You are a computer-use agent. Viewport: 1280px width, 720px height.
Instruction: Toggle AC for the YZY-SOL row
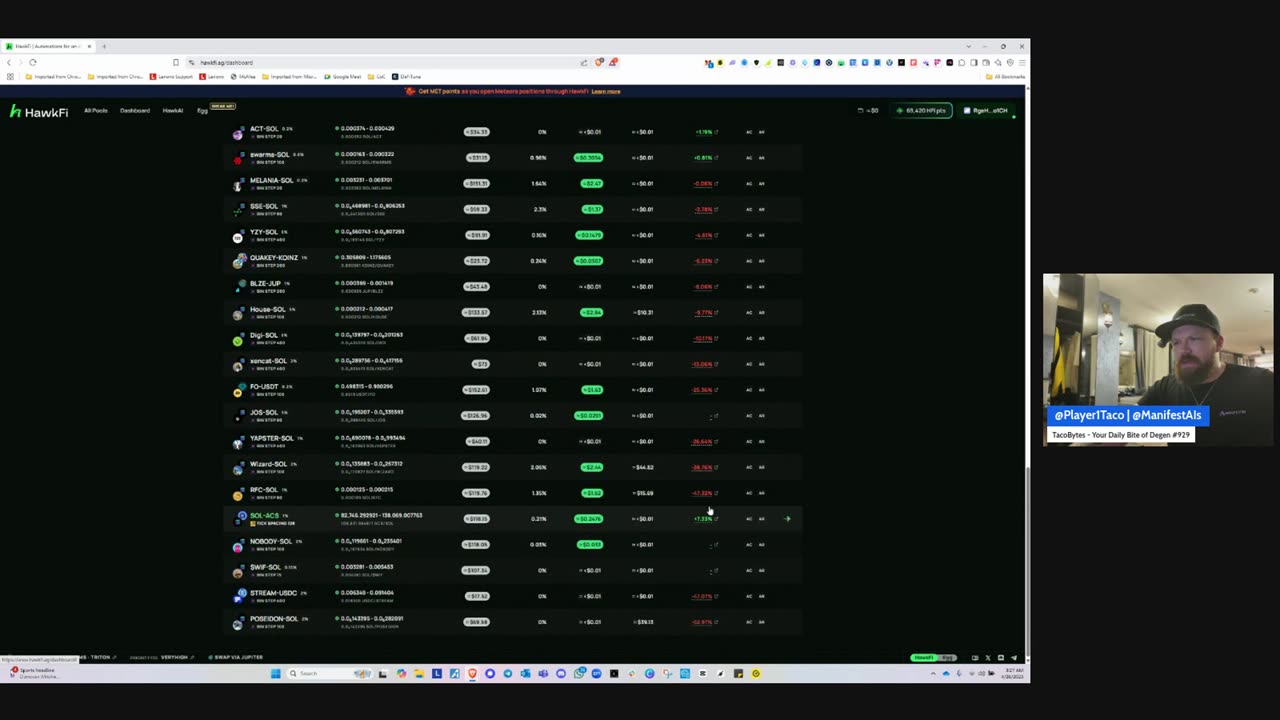748,235
